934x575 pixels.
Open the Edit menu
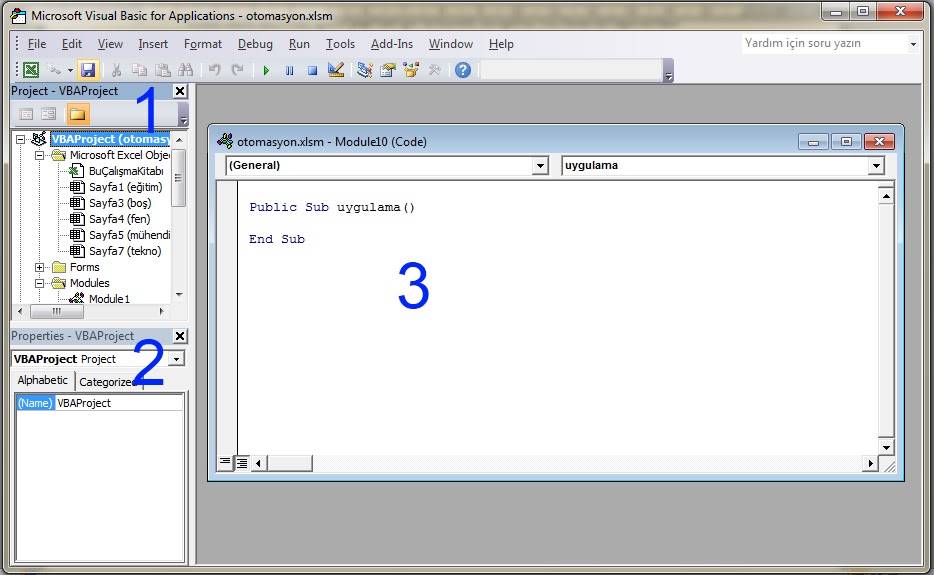coord(71,43)
